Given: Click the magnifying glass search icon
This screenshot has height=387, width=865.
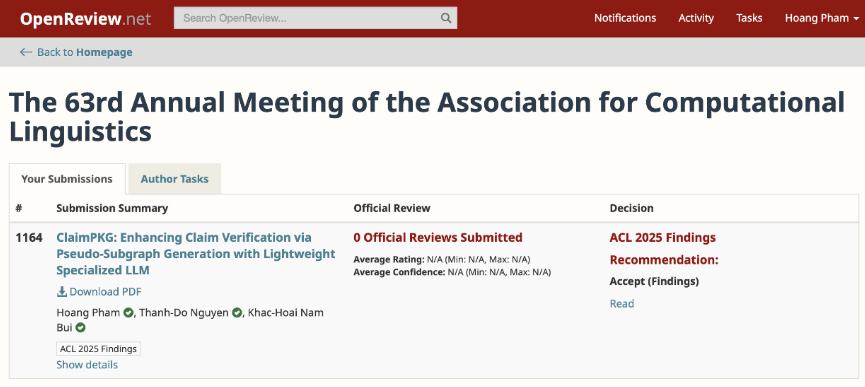Looking at the screenshot, I should point(446,18).
